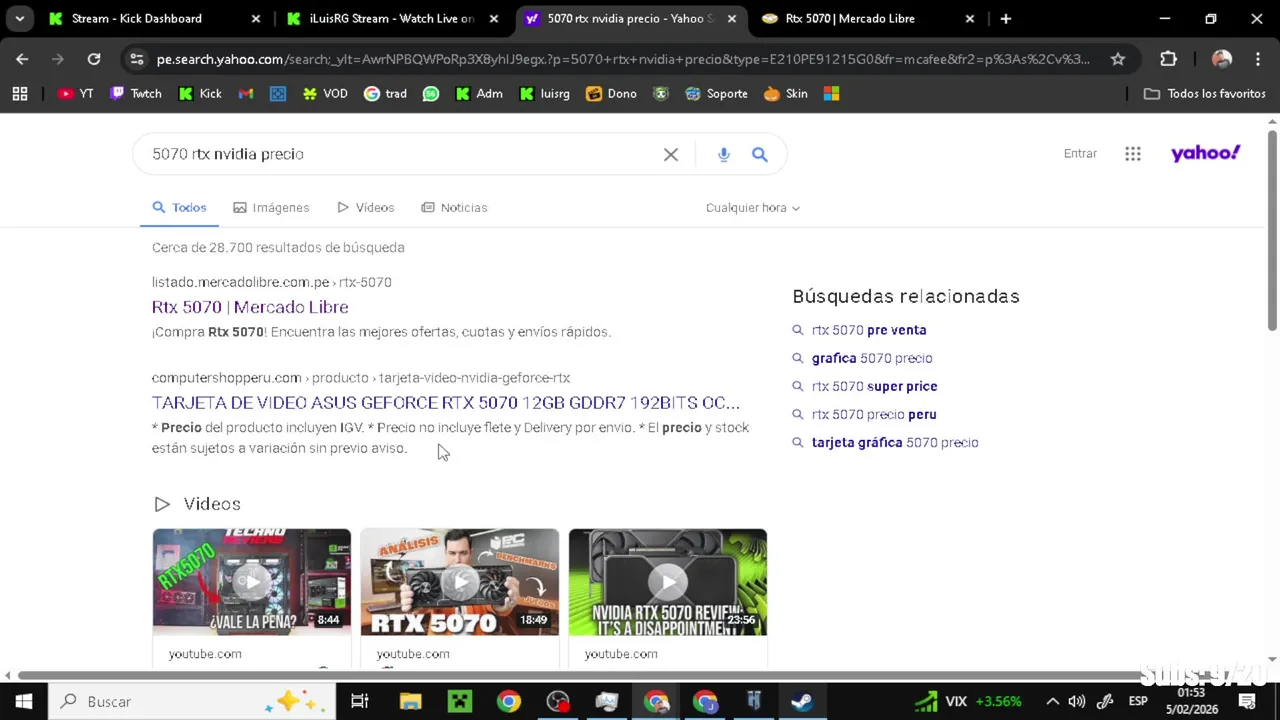The image size is (1280, 720).
Task: Search related rtx 5070 pre venta
Action: pyautogui.click(x=869, y=330)
